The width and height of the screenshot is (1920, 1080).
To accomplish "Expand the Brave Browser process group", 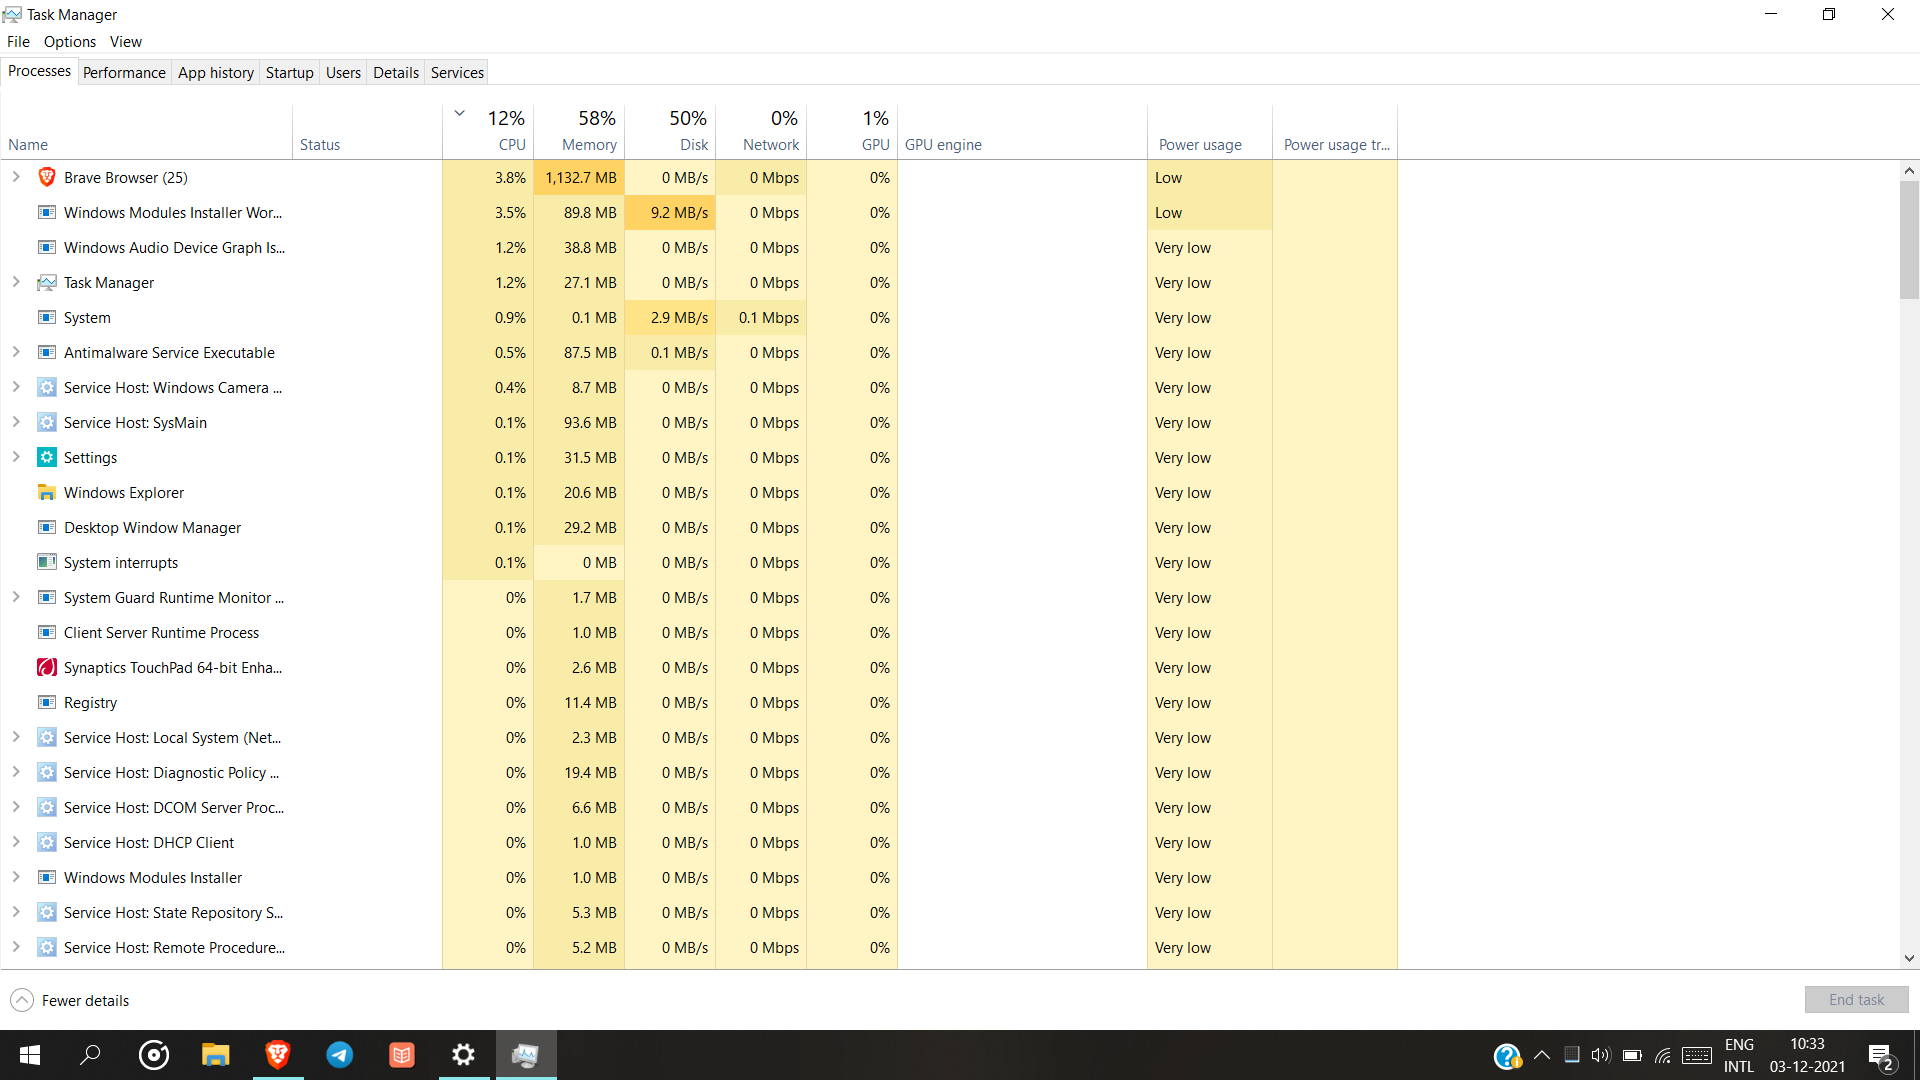I will pos(15,177).
